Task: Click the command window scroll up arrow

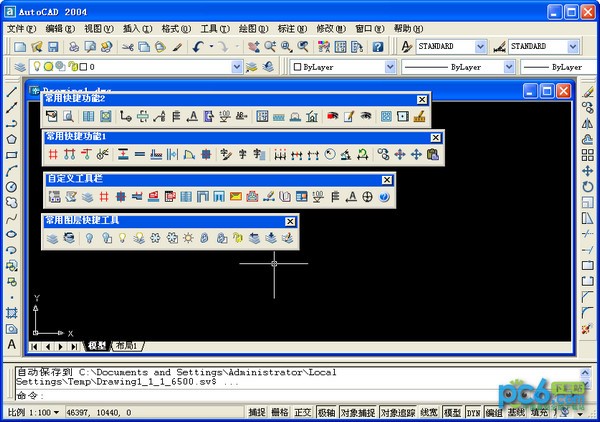Action: point(585,372)
